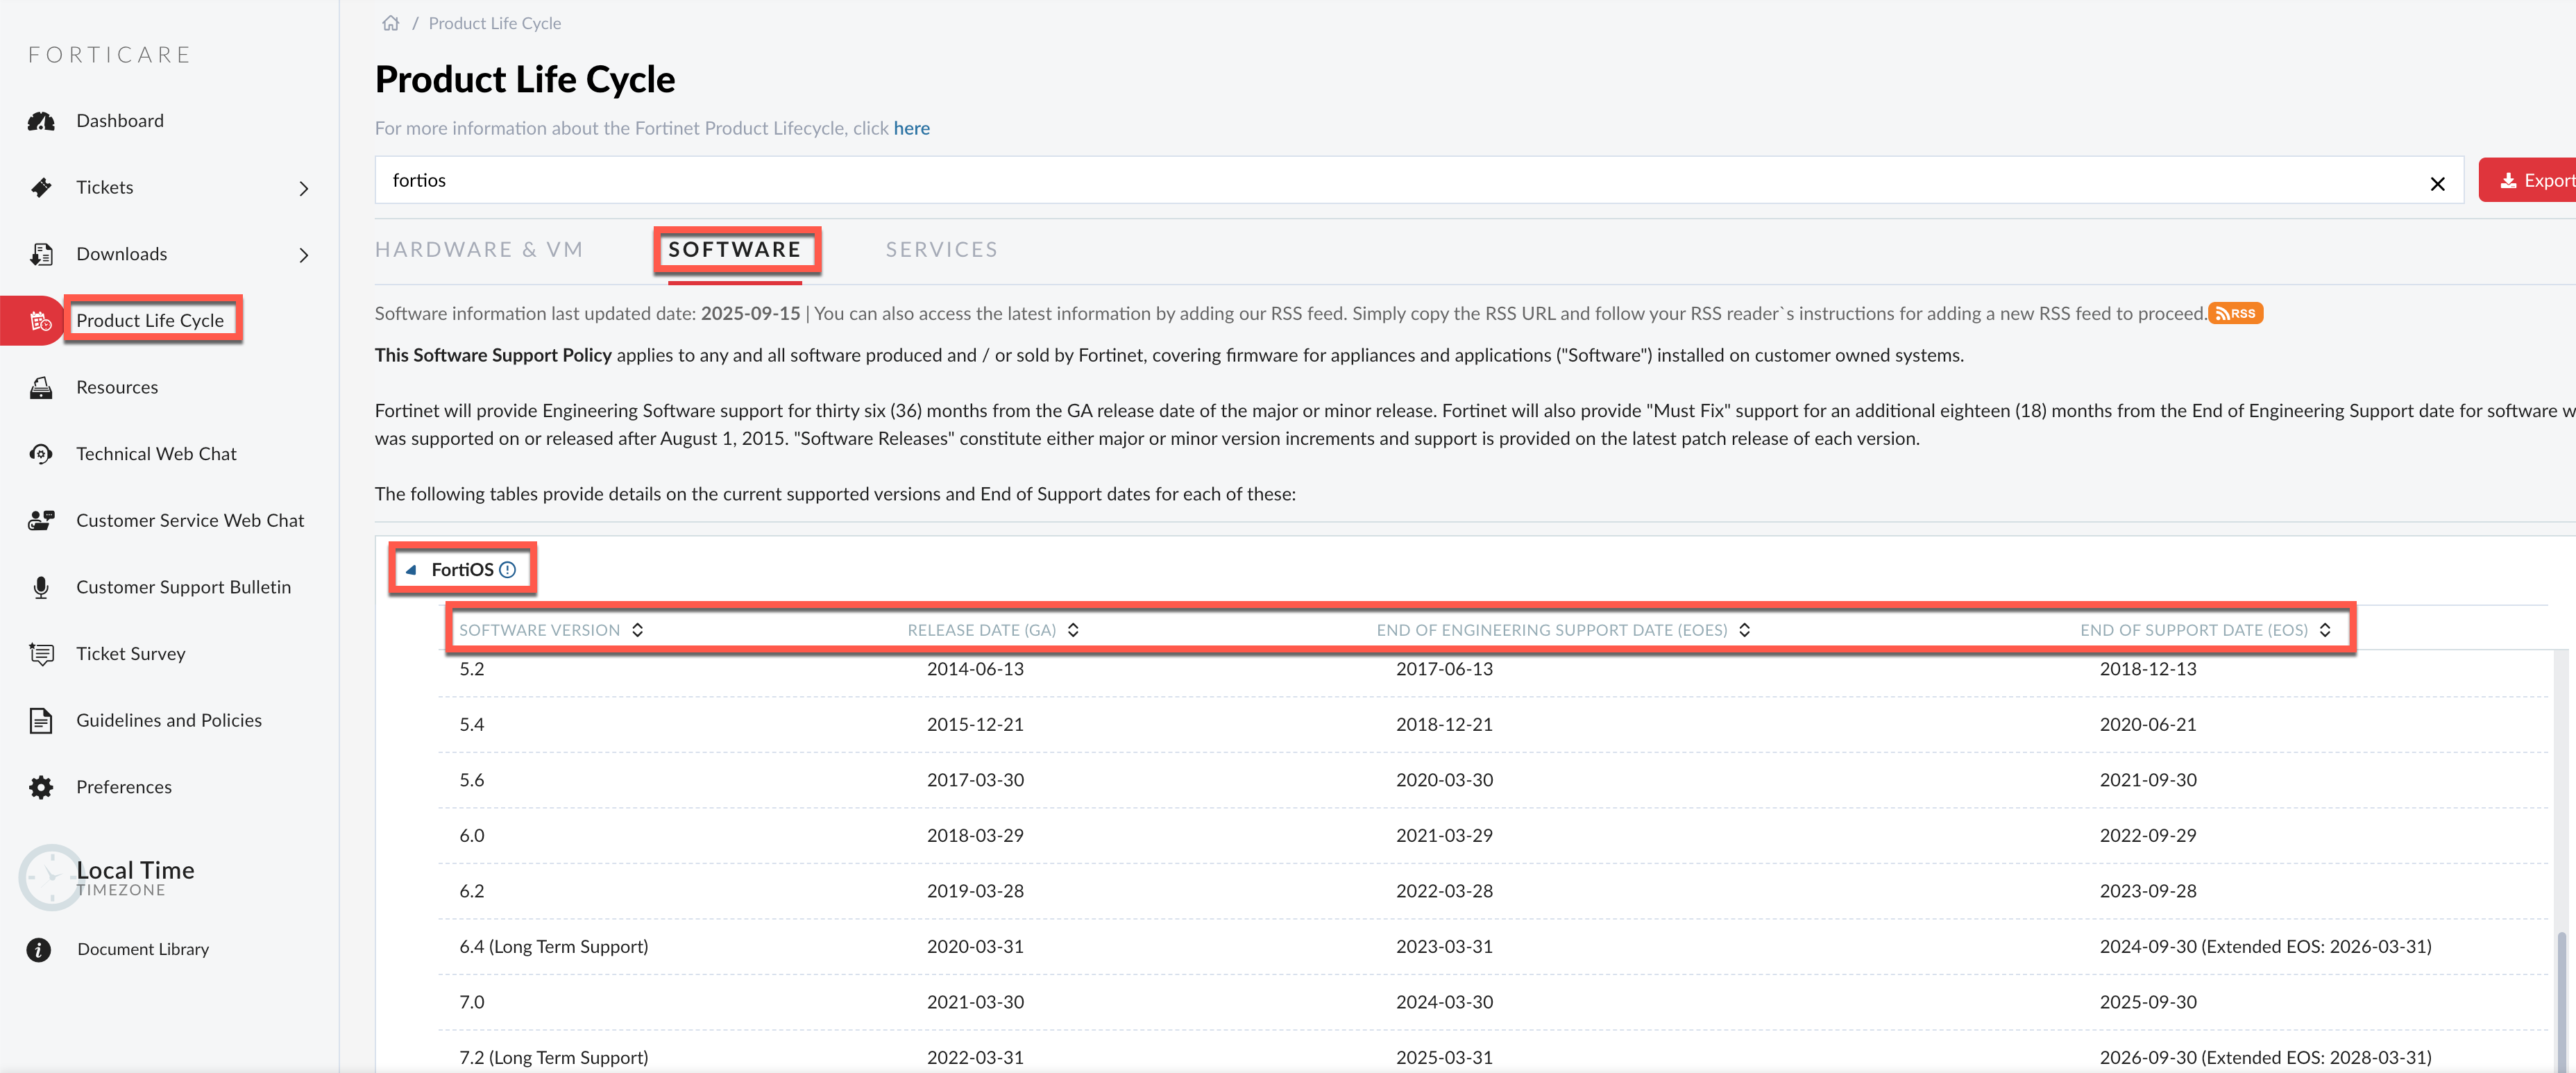Click the Document Library info icon
Viewport: 2576px width, 1073px height.
click(39, 950)
